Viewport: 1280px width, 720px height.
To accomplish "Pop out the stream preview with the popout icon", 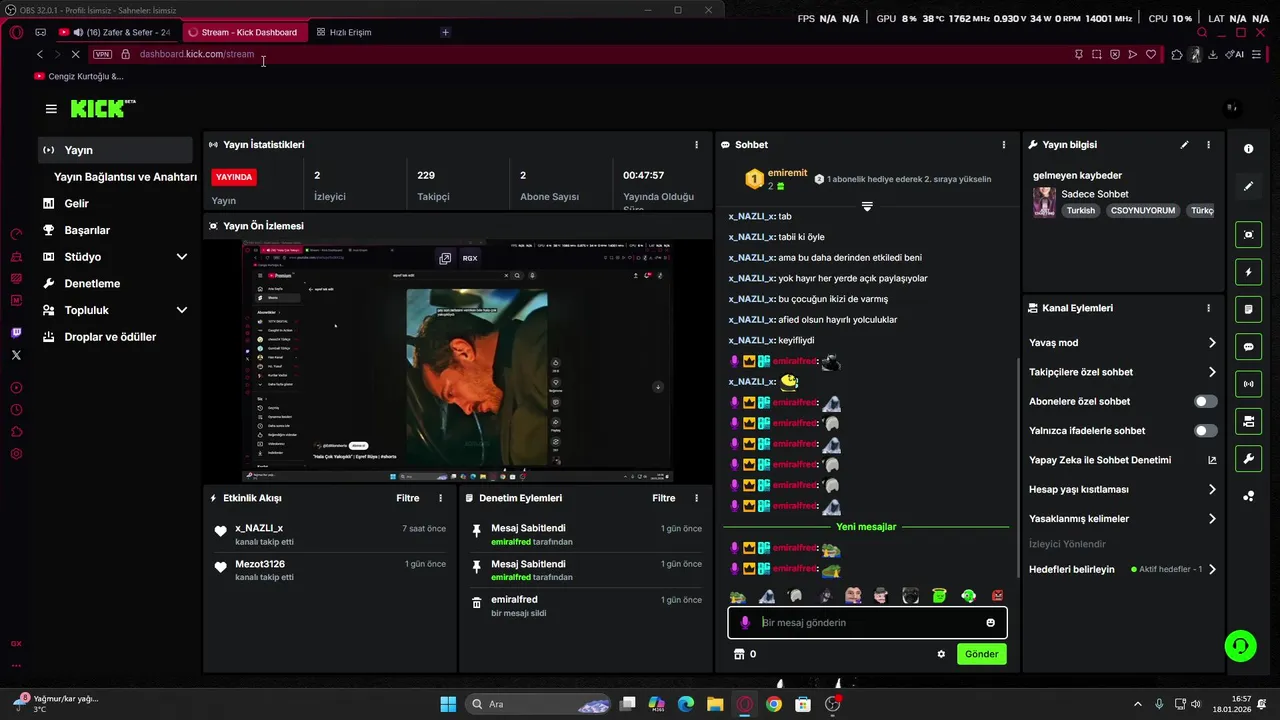I will pos(445,258).
